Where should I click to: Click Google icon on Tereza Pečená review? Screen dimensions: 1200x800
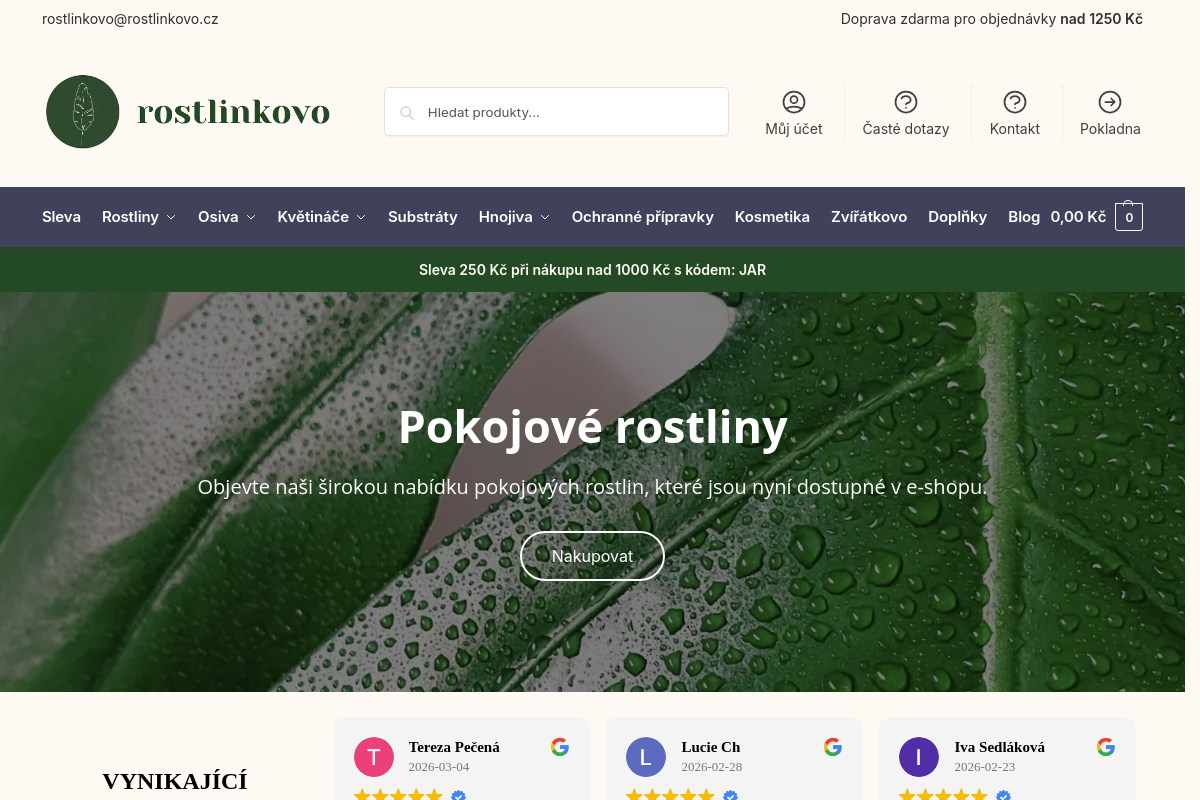[x=560, y=747]
